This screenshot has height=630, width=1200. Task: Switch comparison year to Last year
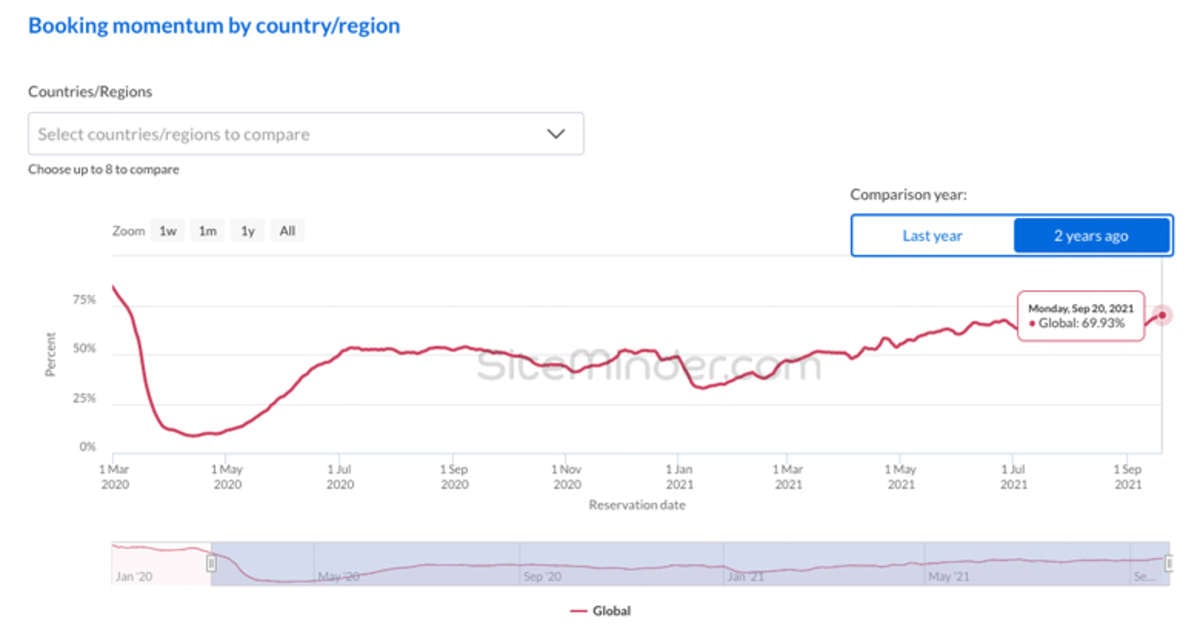(x=932, y=236)
